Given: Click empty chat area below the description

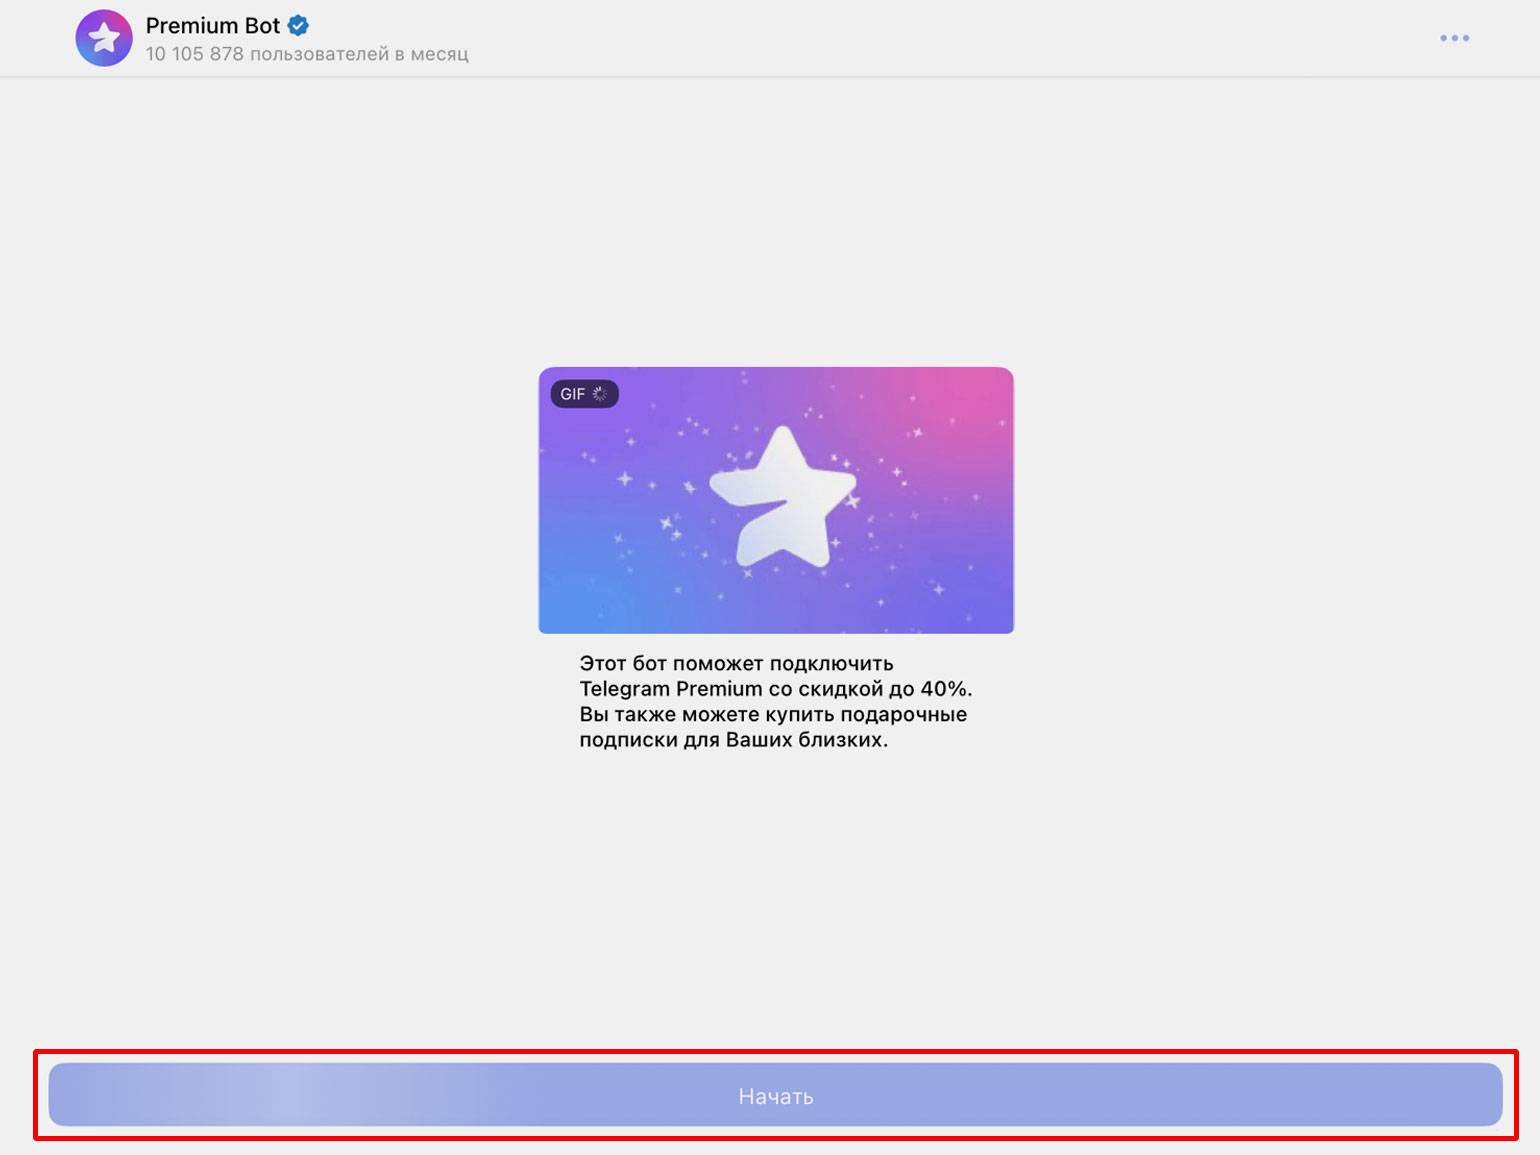Looking at the screenshot, I should (775, 900).
